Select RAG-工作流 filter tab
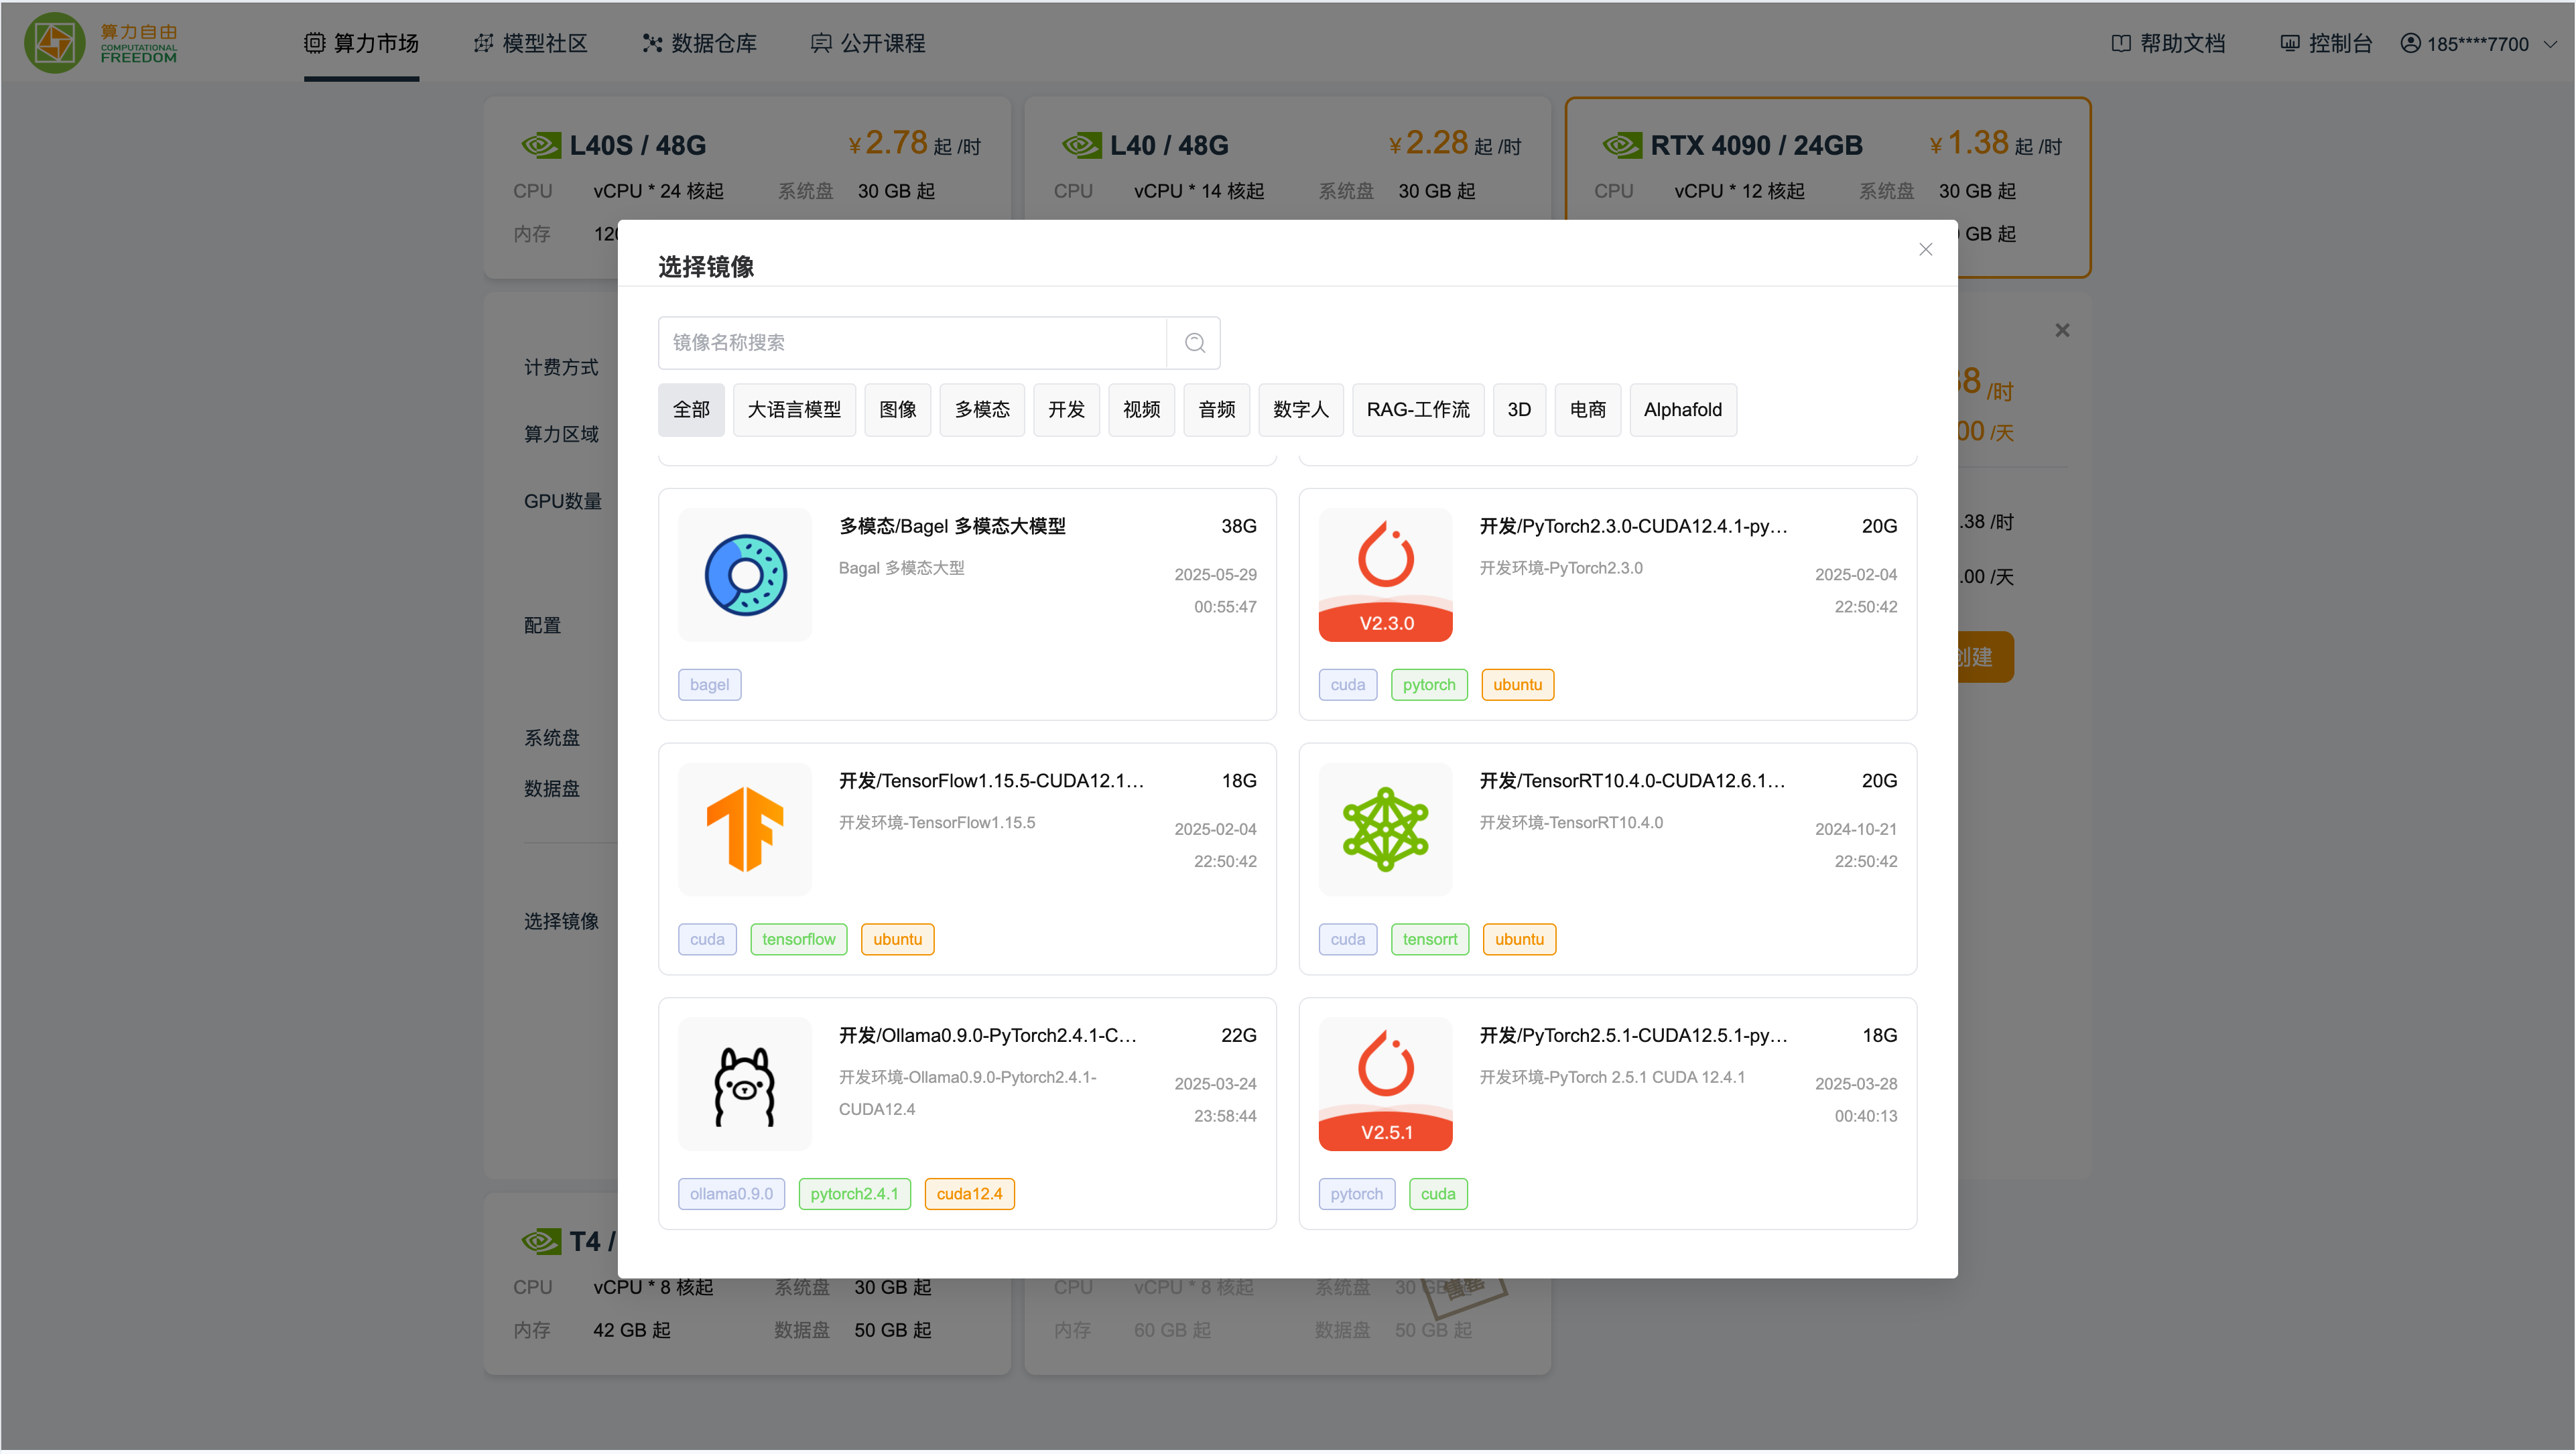This screenshot has height=1454, width=2576. (x=1417, y=410)
